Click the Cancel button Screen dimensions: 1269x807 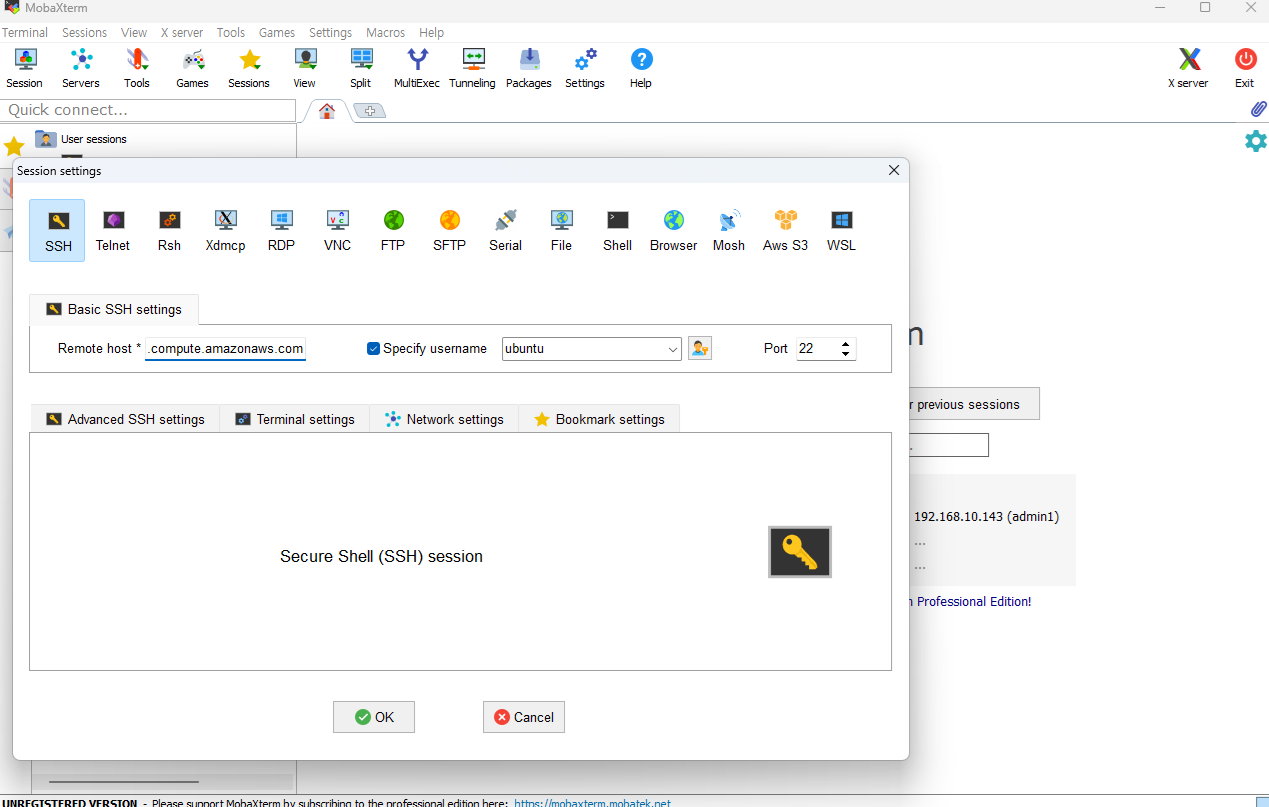pyautogui.click(x=524, y=717)
